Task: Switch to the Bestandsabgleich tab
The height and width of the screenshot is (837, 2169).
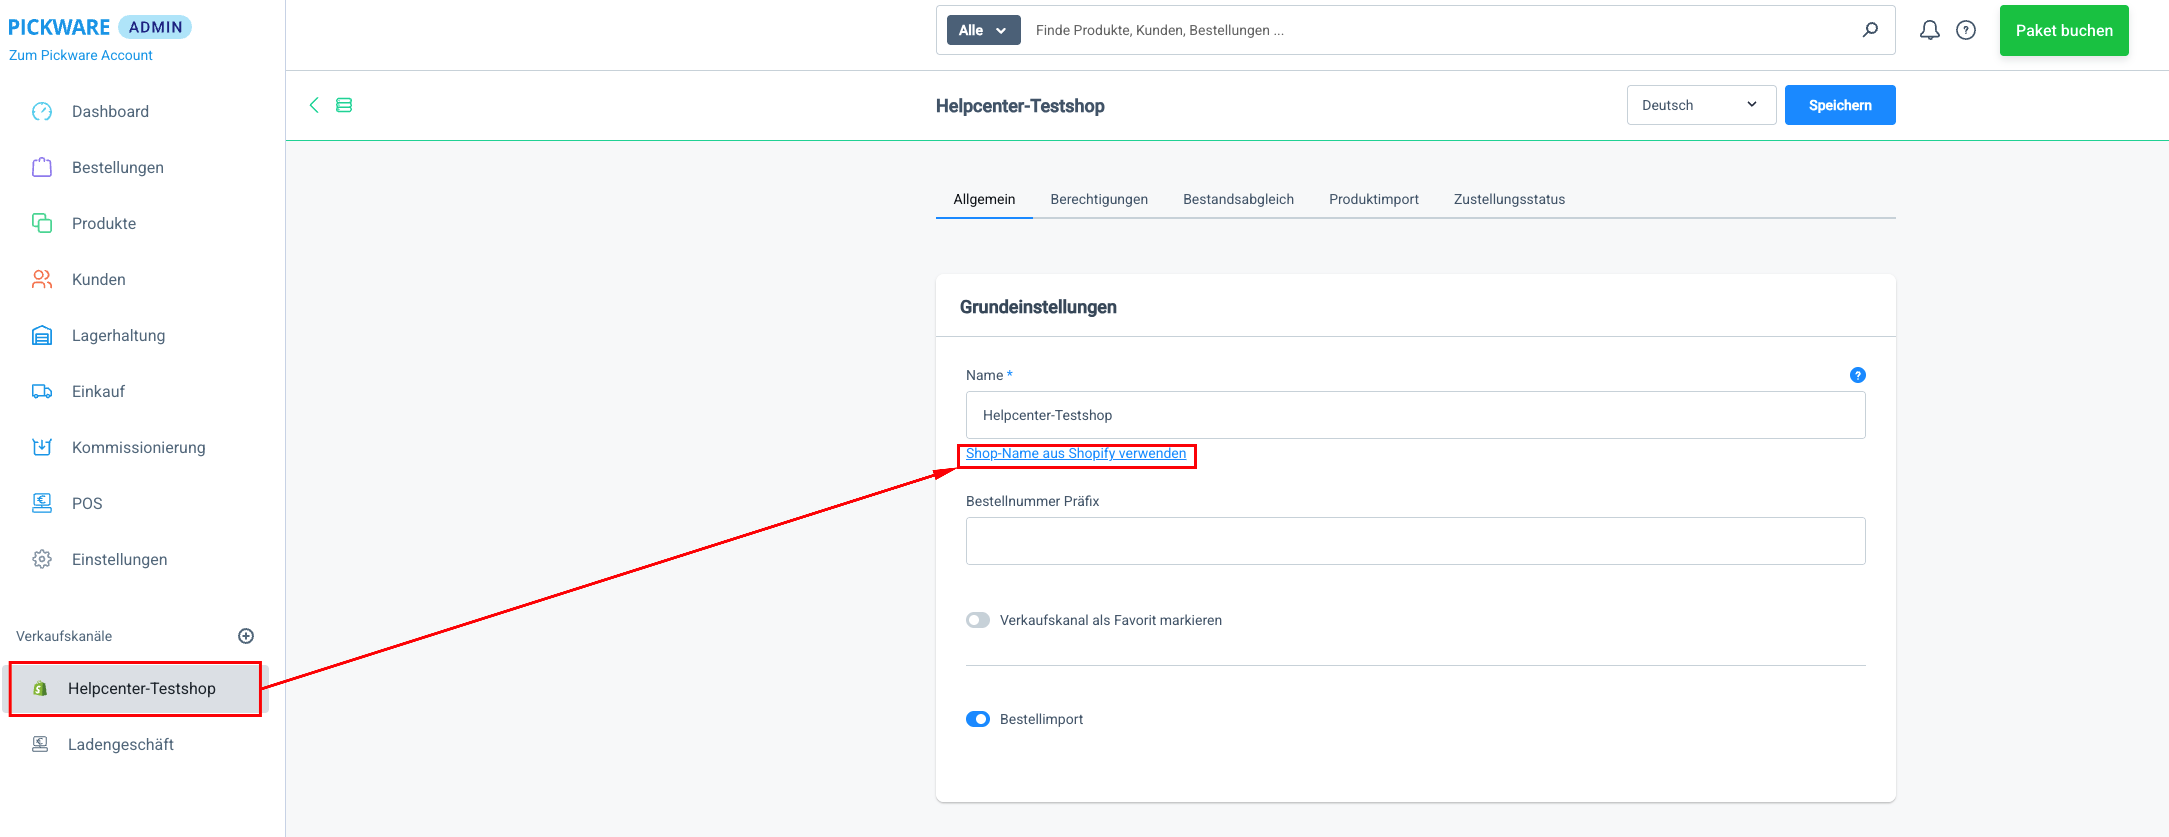Action: pos(1238,199)
